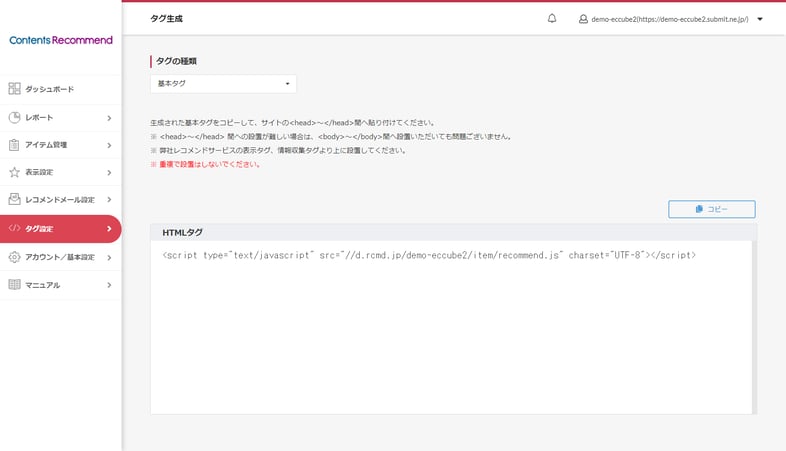
Task: Open the ダッシュボード menu item
Action: point(61,89)
